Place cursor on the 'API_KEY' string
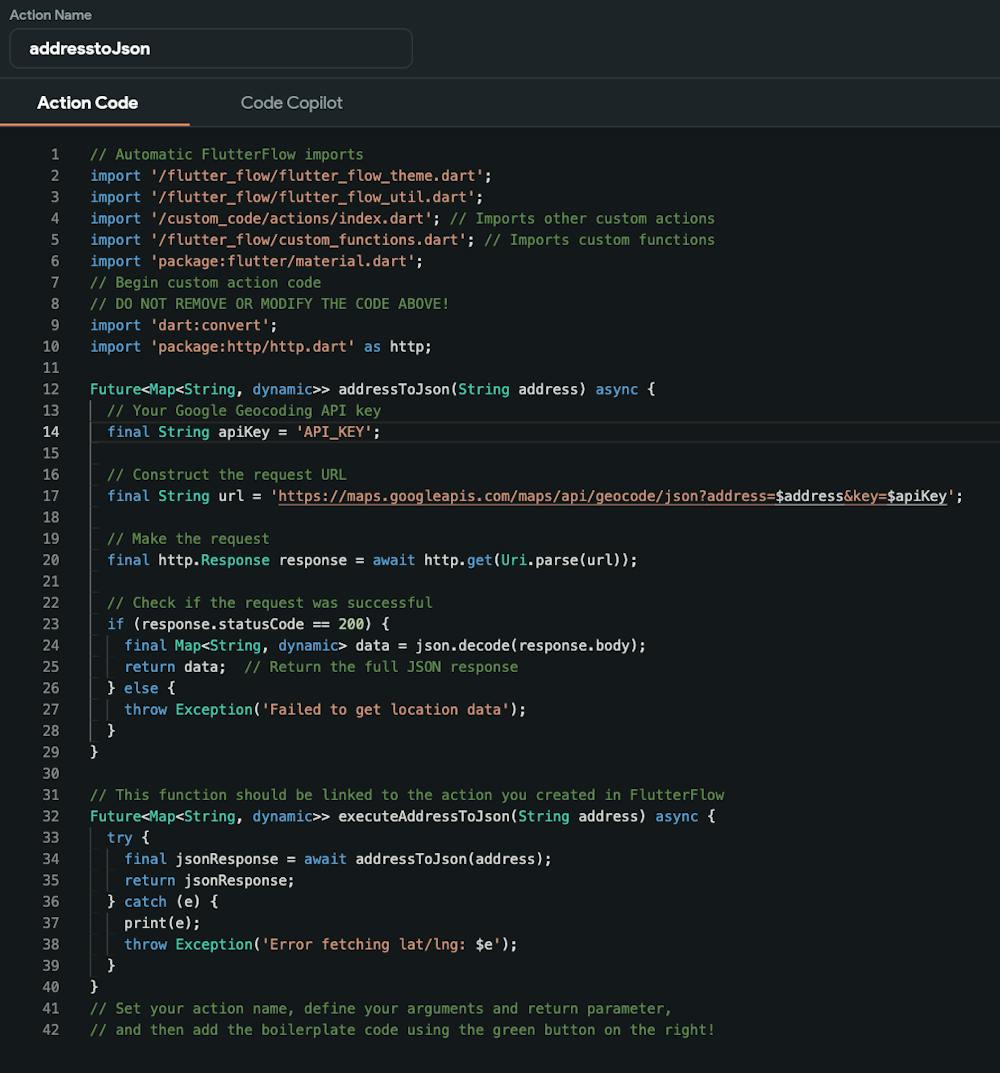Viewport: 1000px width, 1073px height. point(334,432)
